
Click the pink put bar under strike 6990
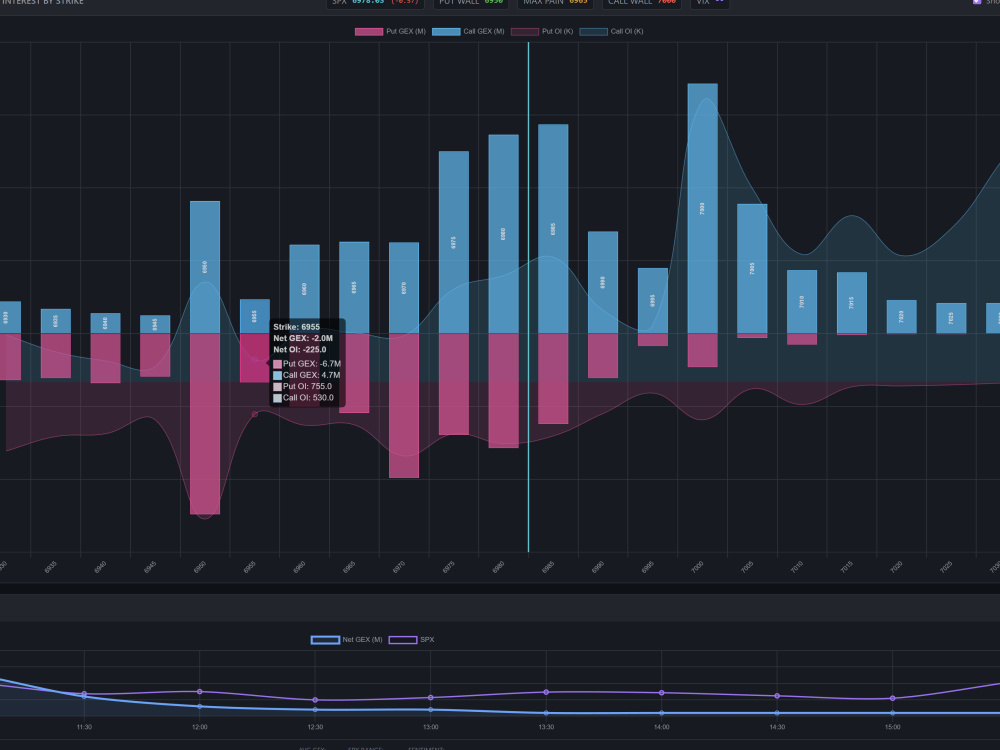tap(603, 356)
